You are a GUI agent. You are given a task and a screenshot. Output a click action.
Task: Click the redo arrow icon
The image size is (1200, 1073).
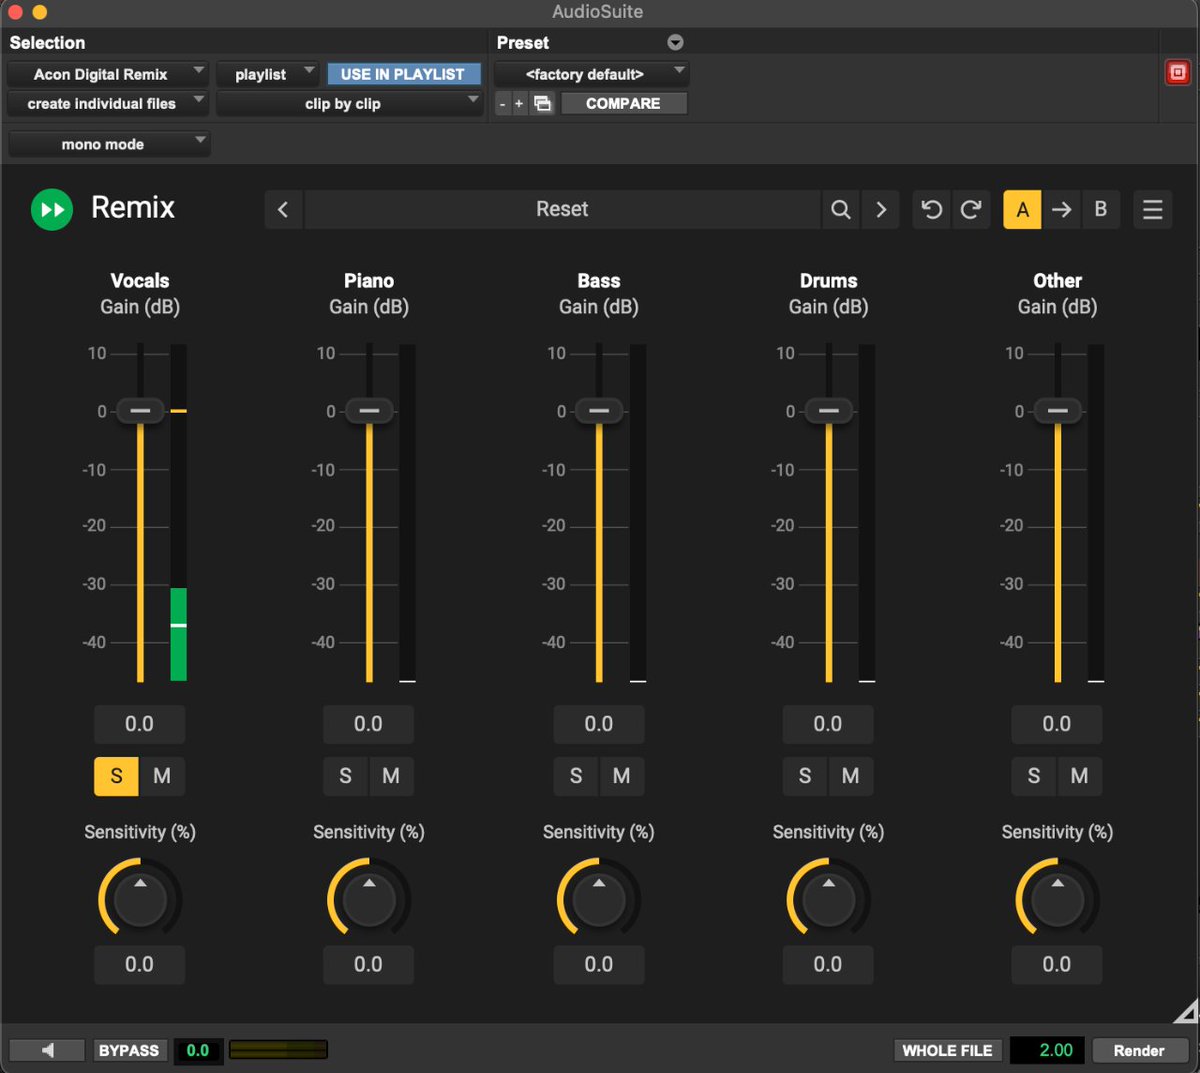coord(971,209)
